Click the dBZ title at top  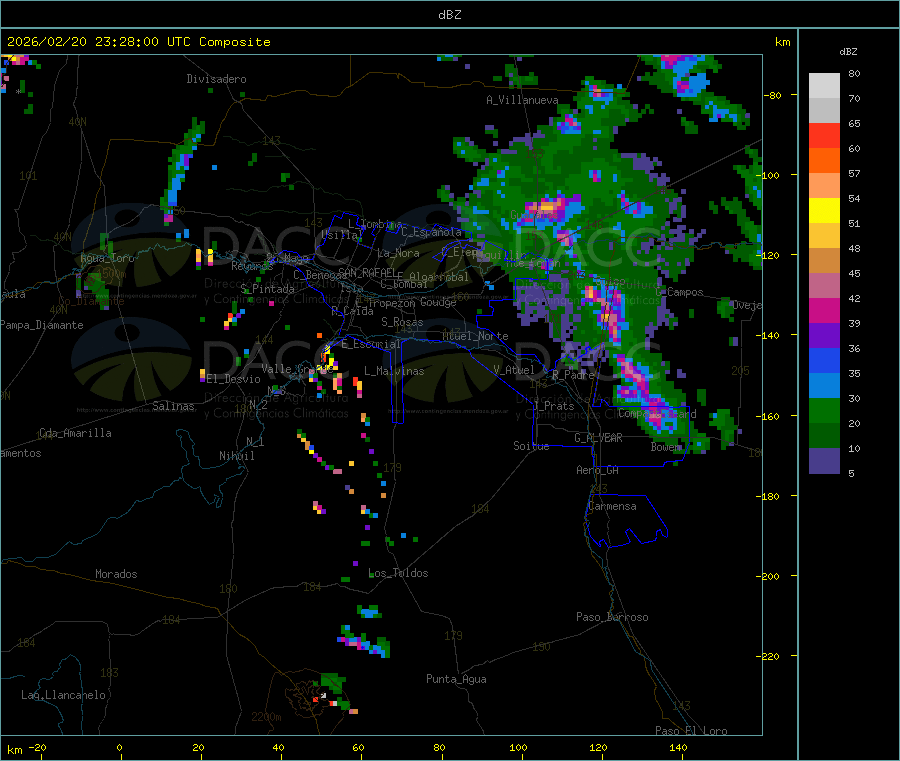449,14
